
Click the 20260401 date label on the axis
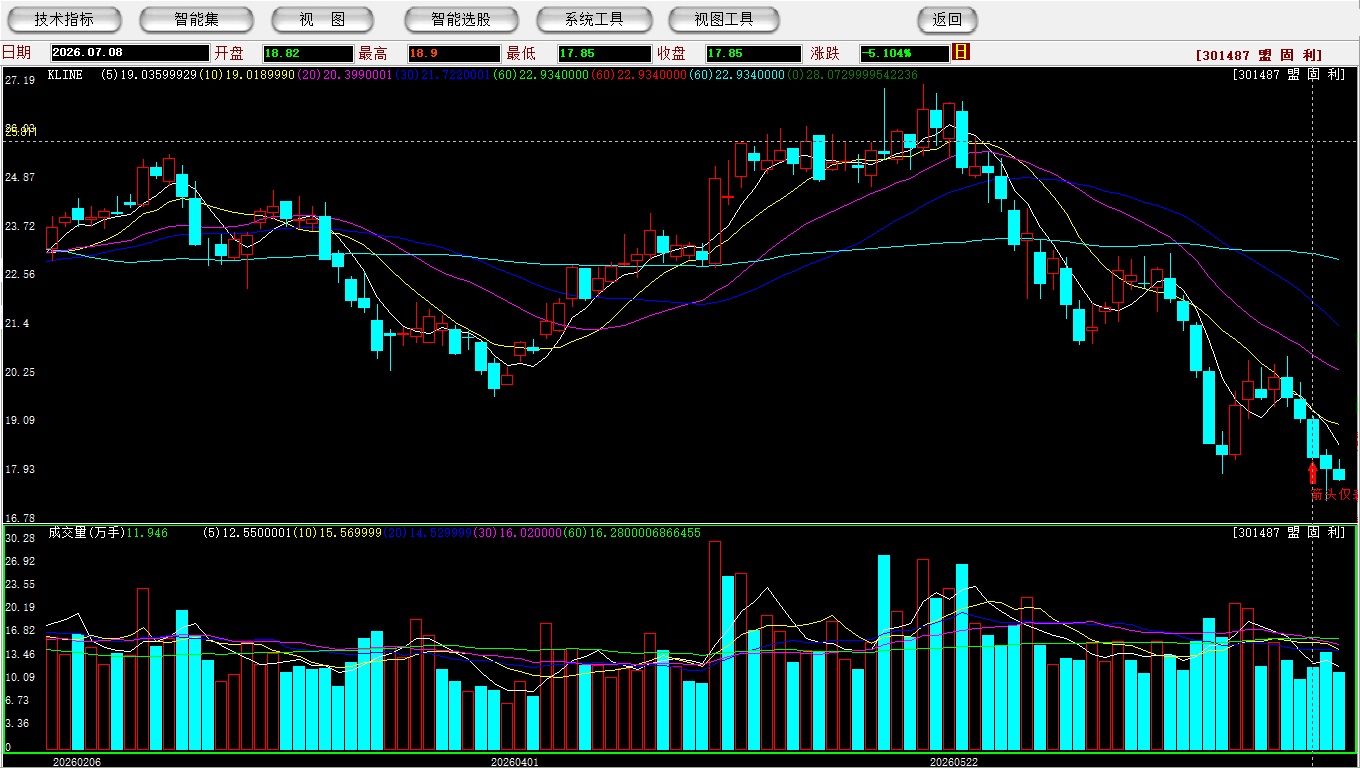click(x=515, y=762)
